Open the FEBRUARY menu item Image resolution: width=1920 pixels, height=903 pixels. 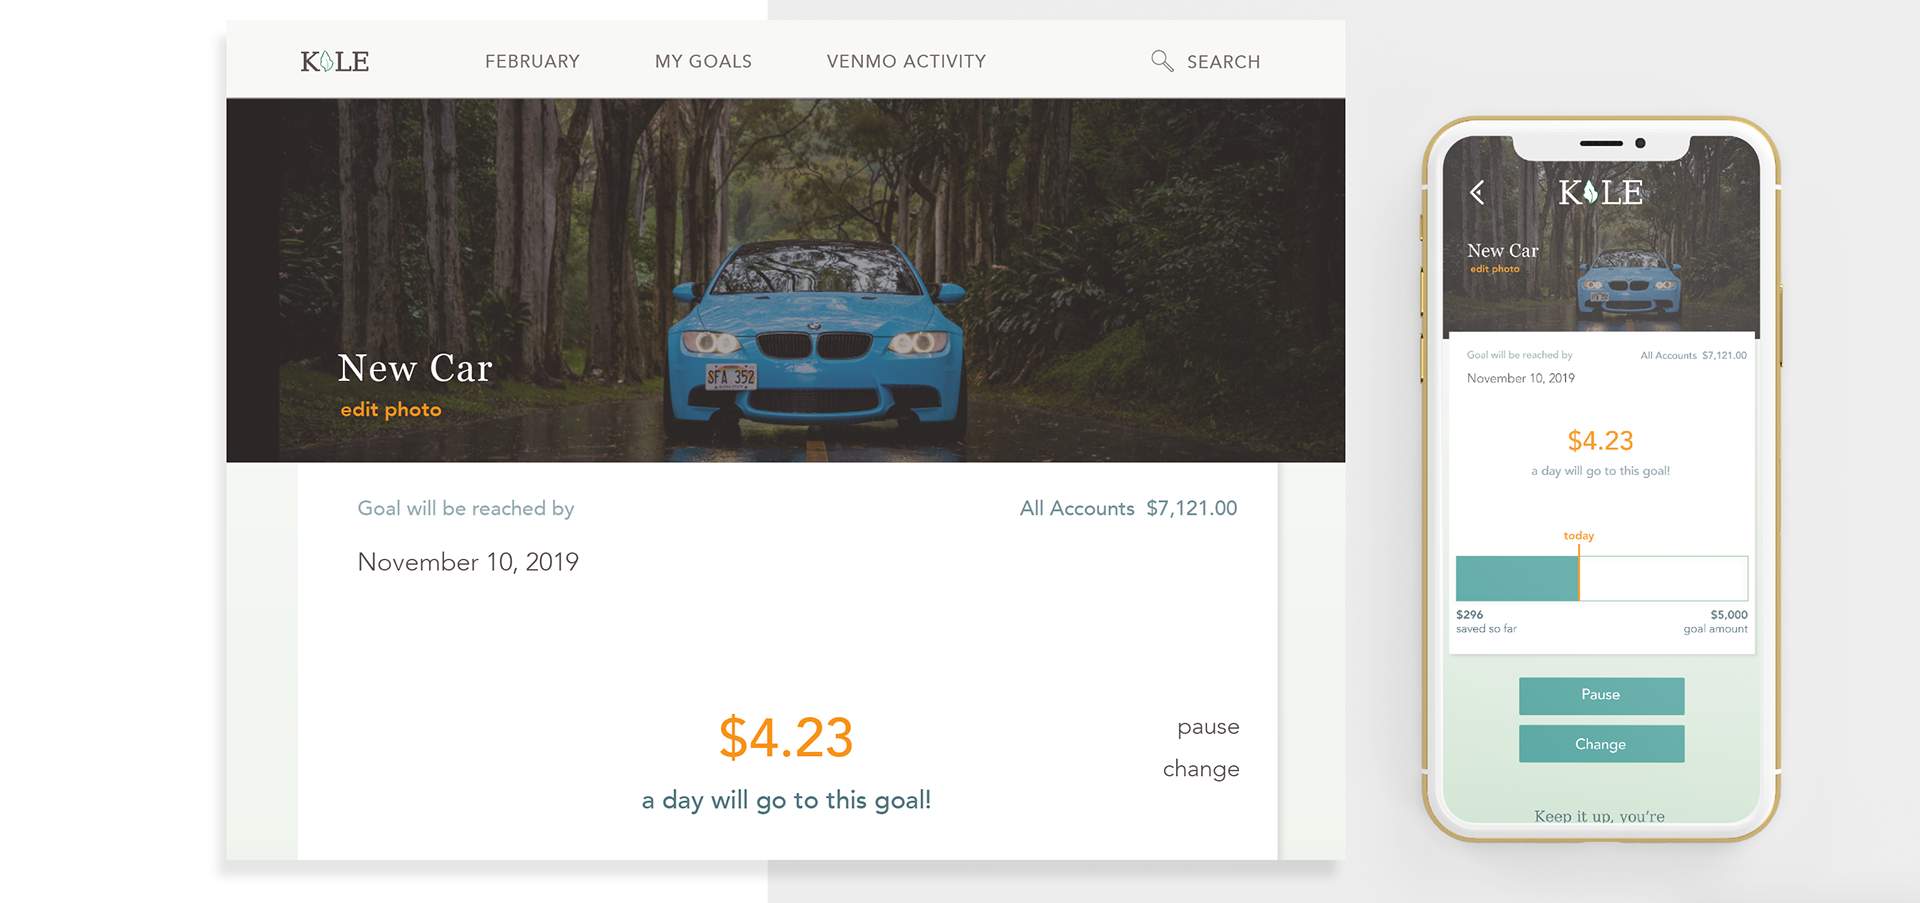(532, 62)
